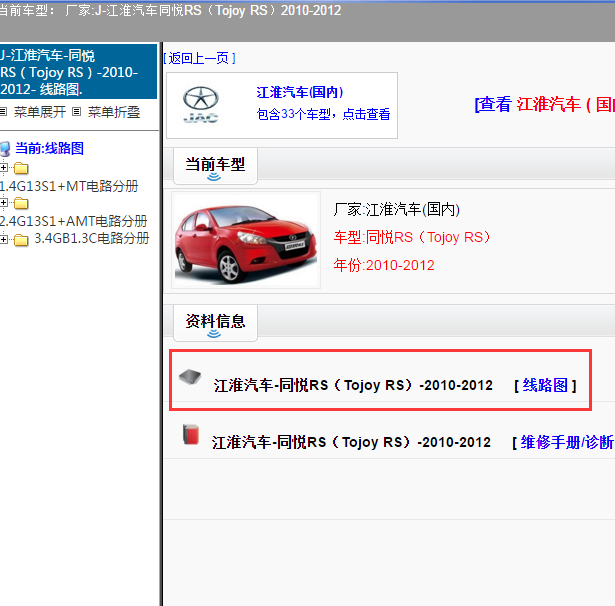Click the wave arrow under 当前车型

point(214,177)
